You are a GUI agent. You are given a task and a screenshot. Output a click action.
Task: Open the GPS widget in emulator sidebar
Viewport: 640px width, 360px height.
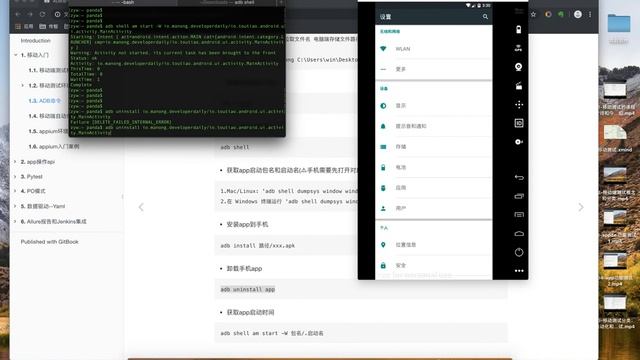518,48
